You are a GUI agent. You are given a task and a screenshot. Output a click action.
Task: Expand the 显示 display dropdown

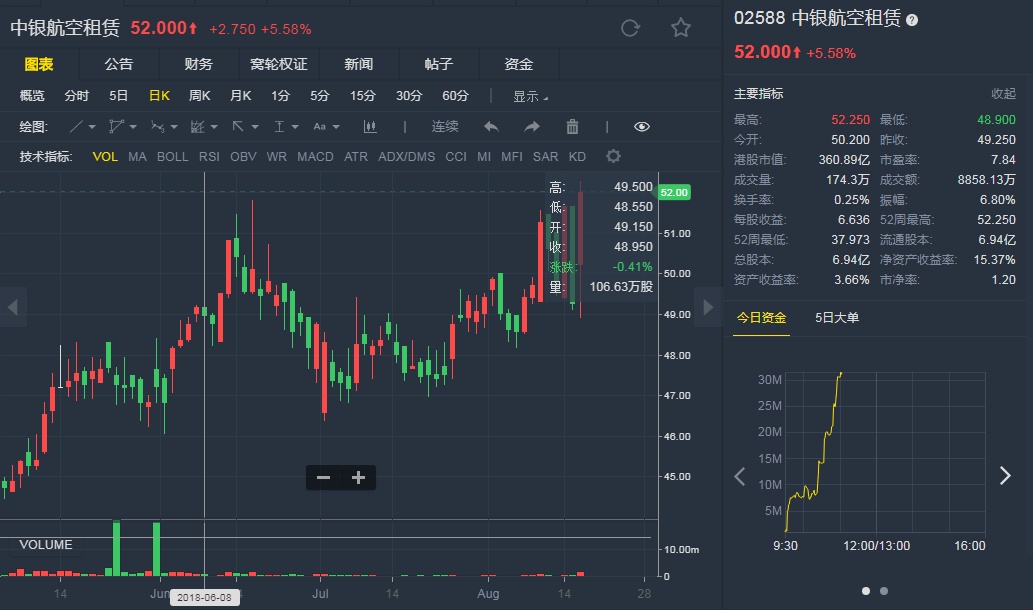530,97
